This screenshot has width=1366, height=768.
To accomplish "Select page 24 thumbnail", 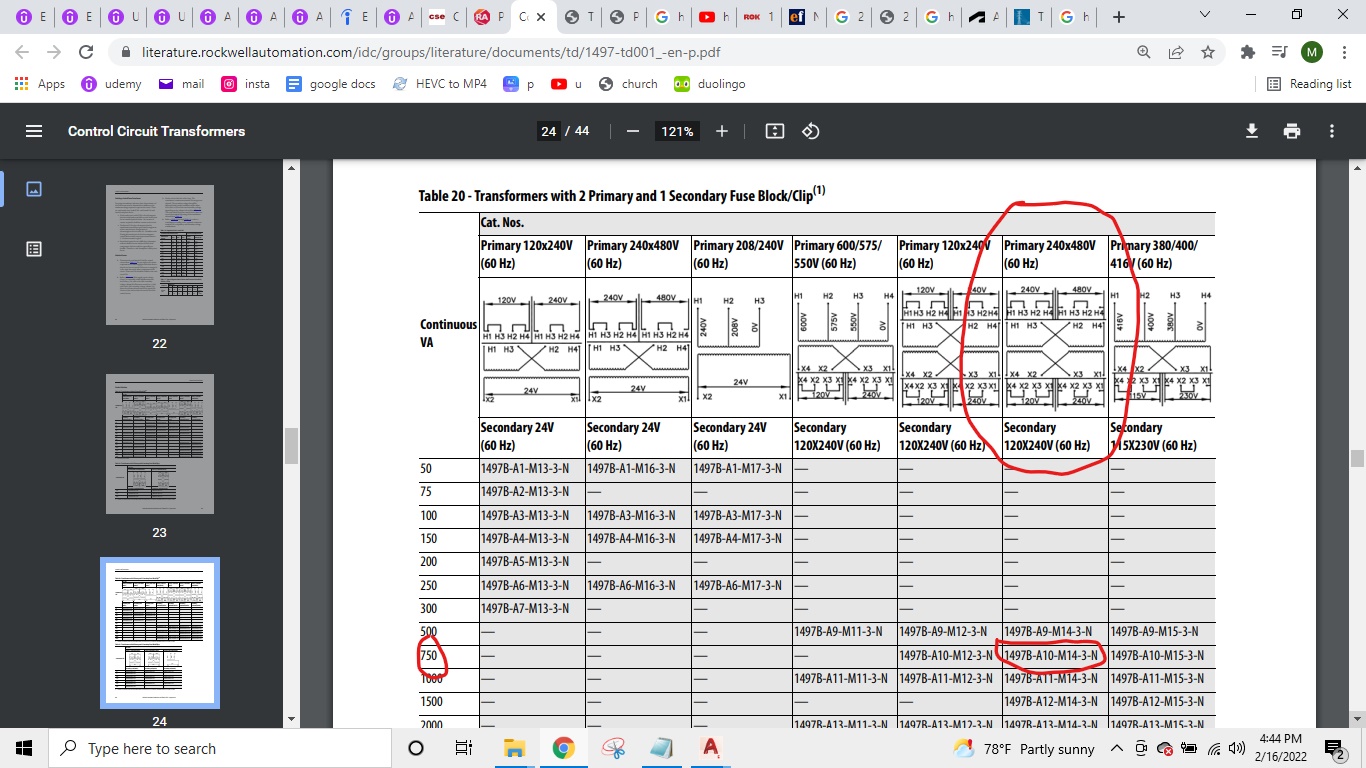I will coord(160,633).
